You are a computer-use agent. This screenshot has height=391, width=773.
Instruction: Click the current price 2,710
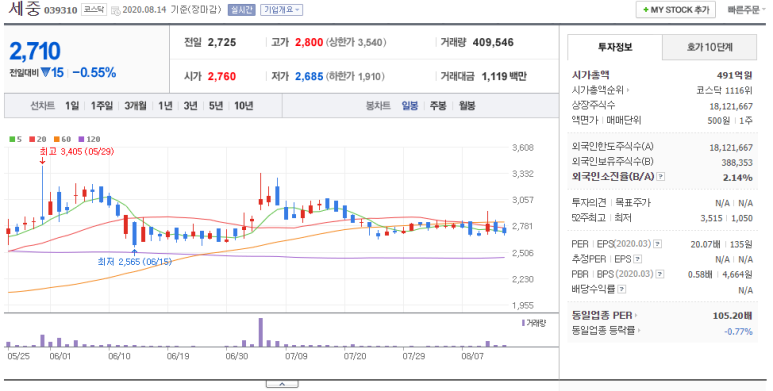click(35, 51)
